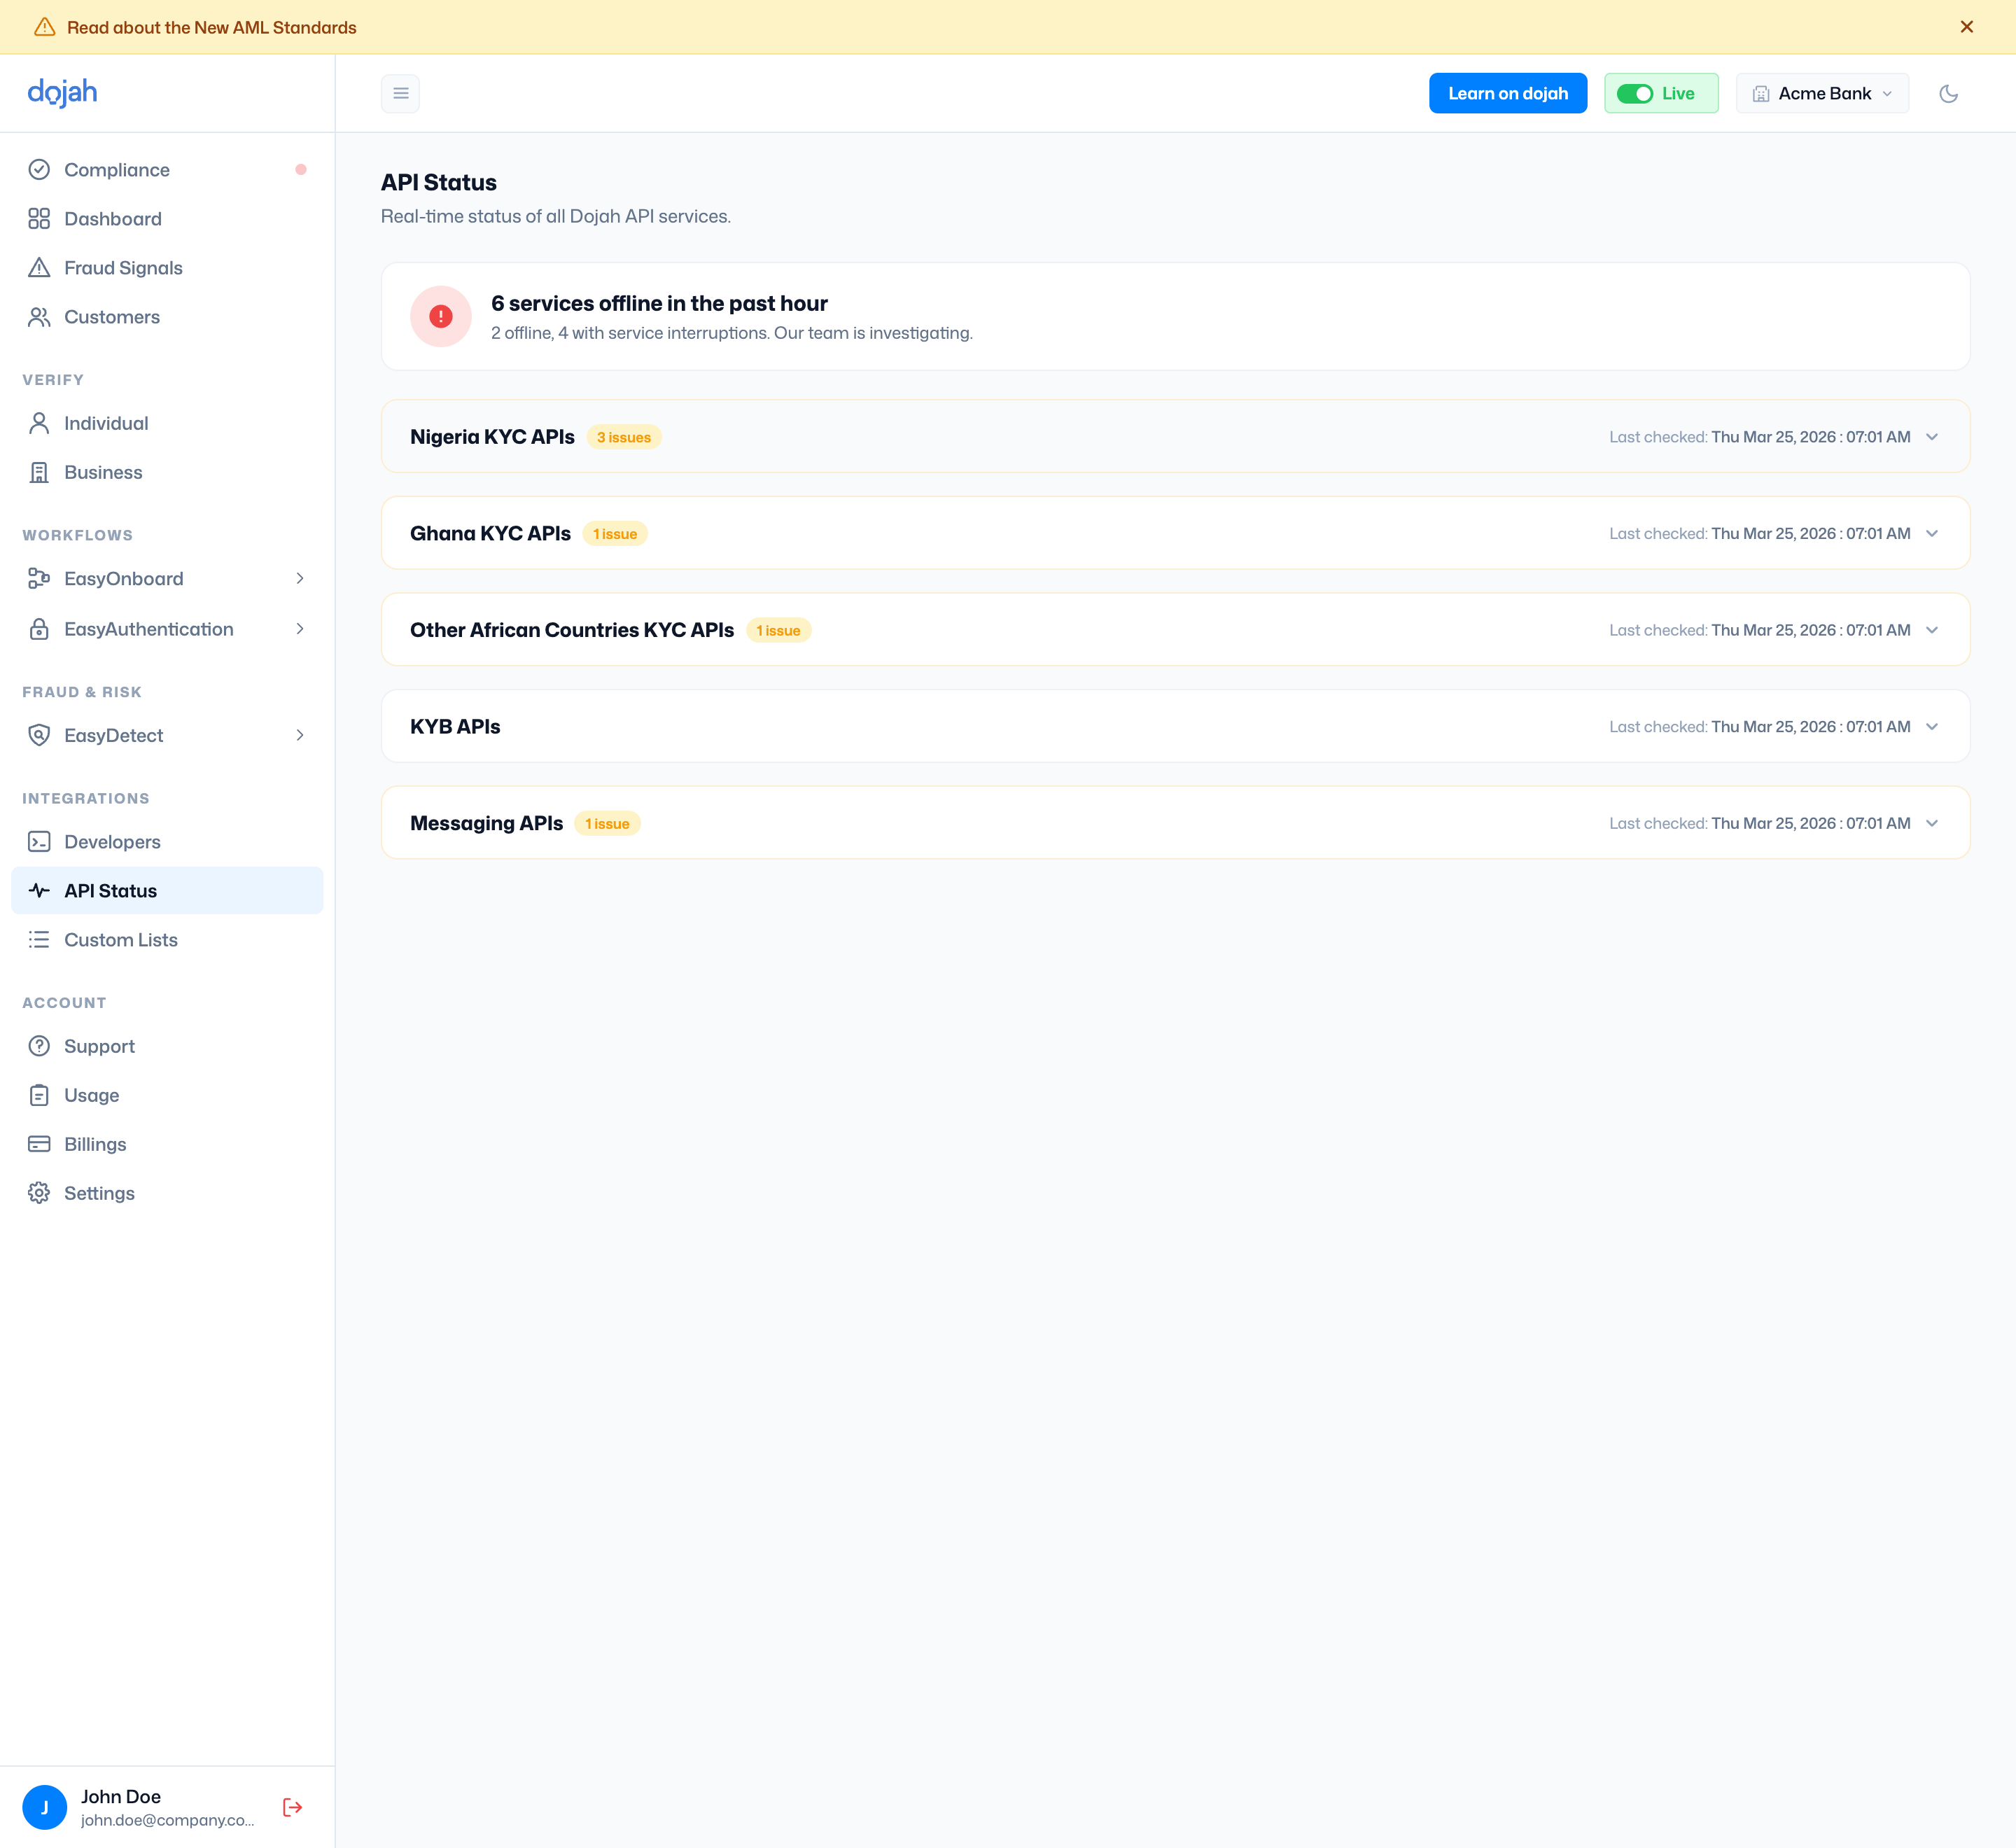Expand the KYB APIs section chevron
The width and height of the screenshot is (2016, 1848).
click(x=1932, y=726)
